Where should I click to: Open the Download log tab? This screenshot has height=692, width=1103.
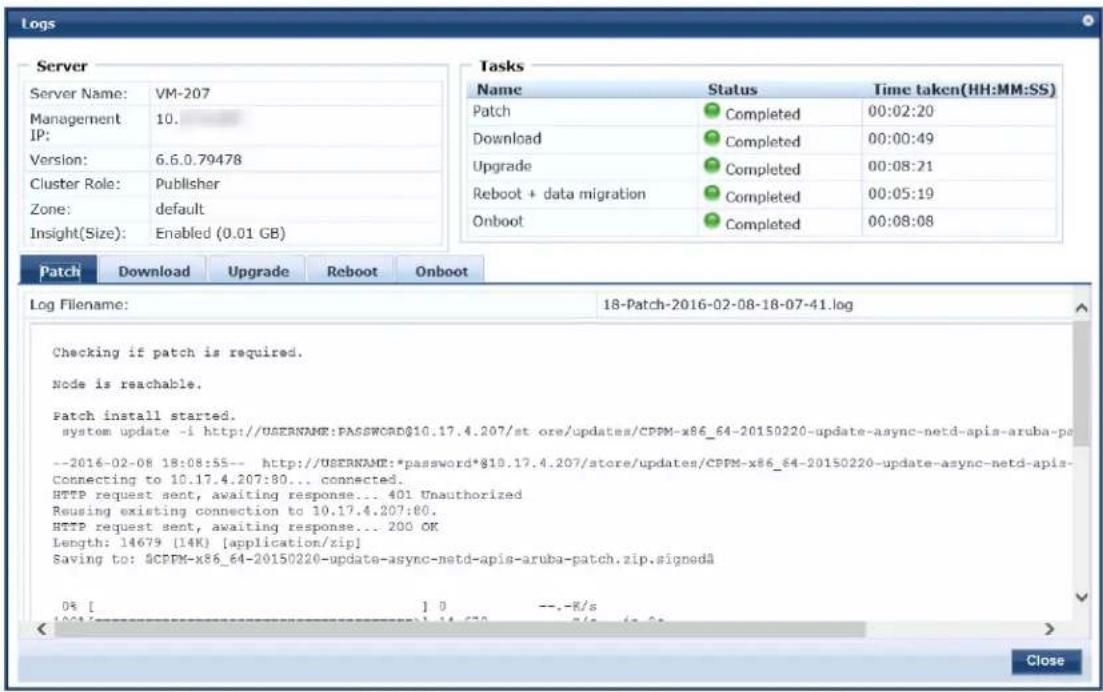click(x=154, y=271)
